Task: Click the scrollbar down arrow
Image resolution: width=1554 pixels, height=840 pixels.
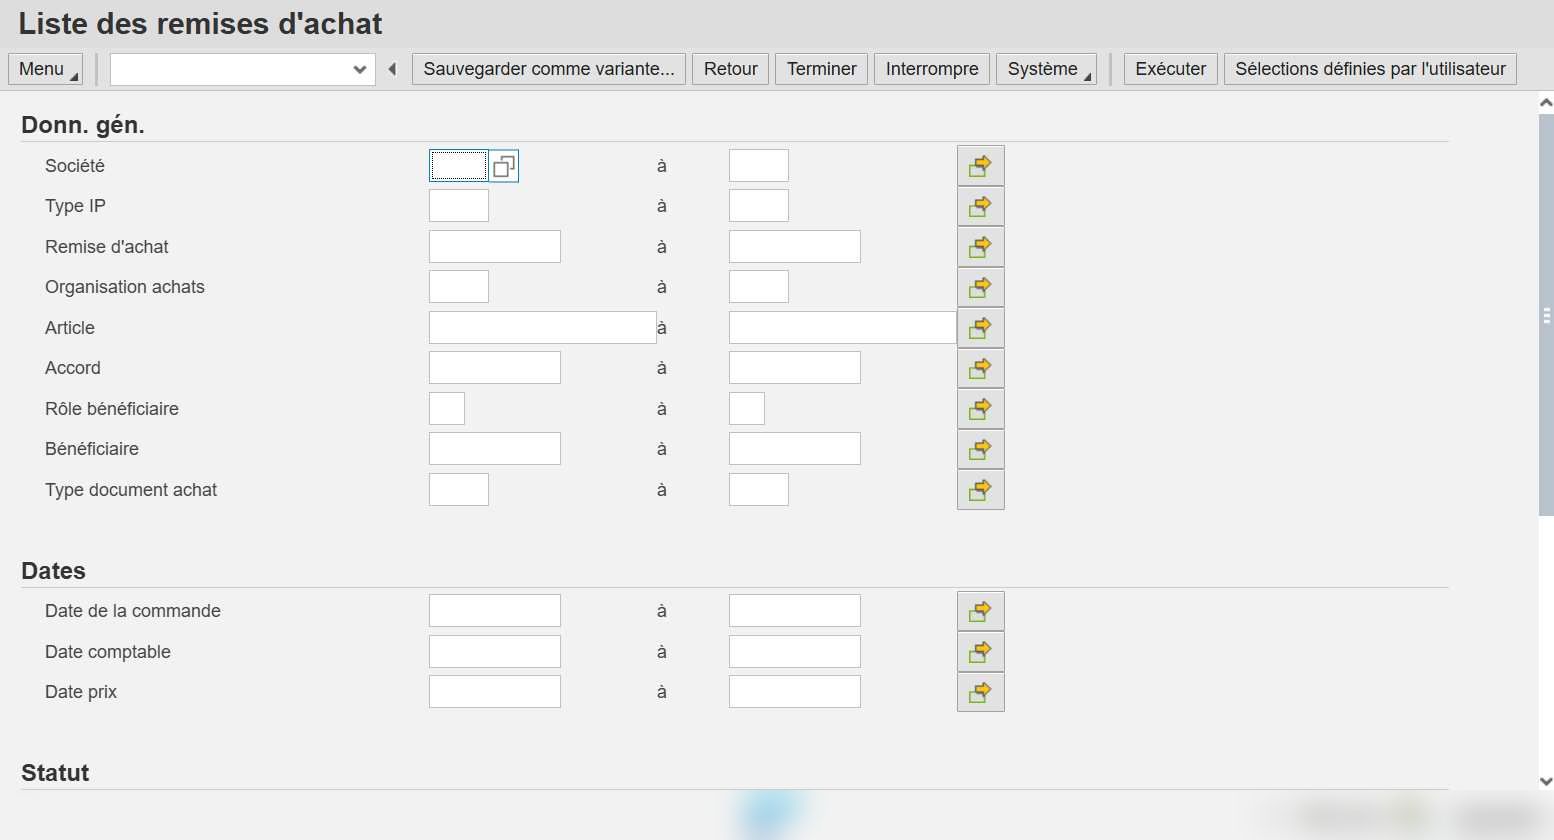Action: click(1546, 781)
